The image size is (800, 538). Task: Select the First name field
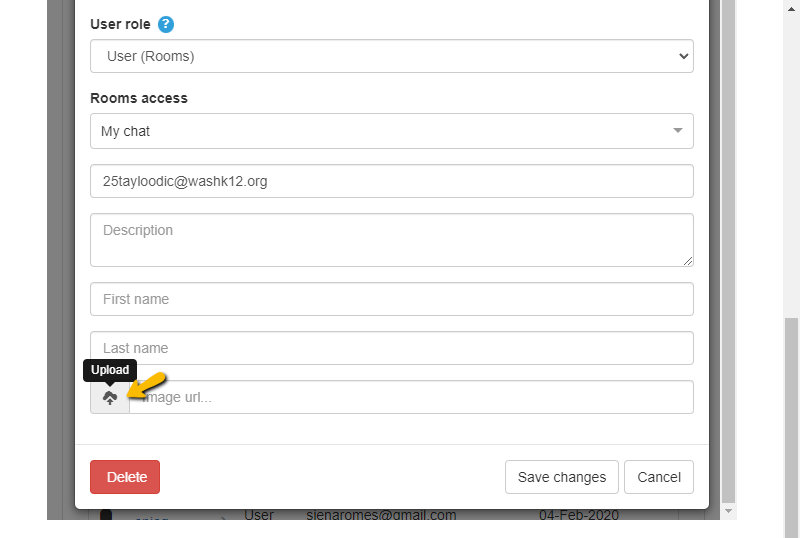[391, 299]
